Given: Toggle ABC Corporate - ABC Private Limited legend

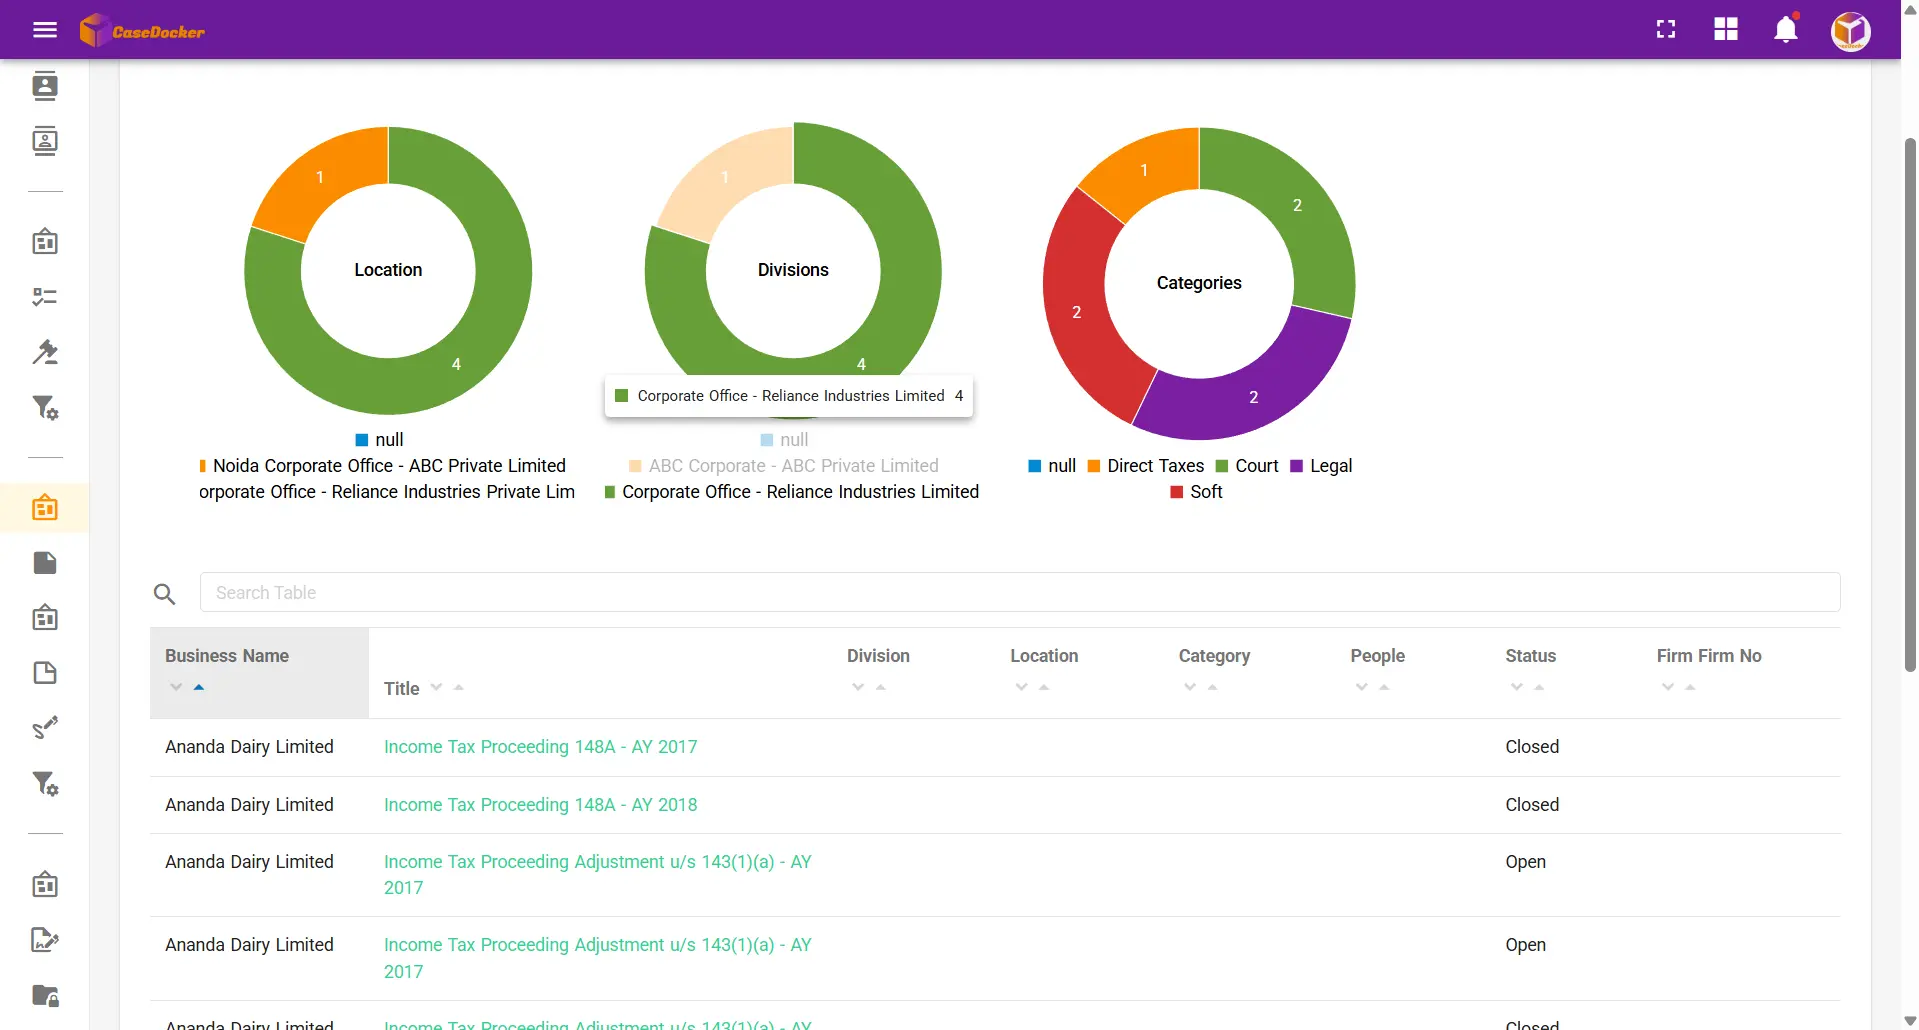Looking at the screenshot, I should 784,466.
